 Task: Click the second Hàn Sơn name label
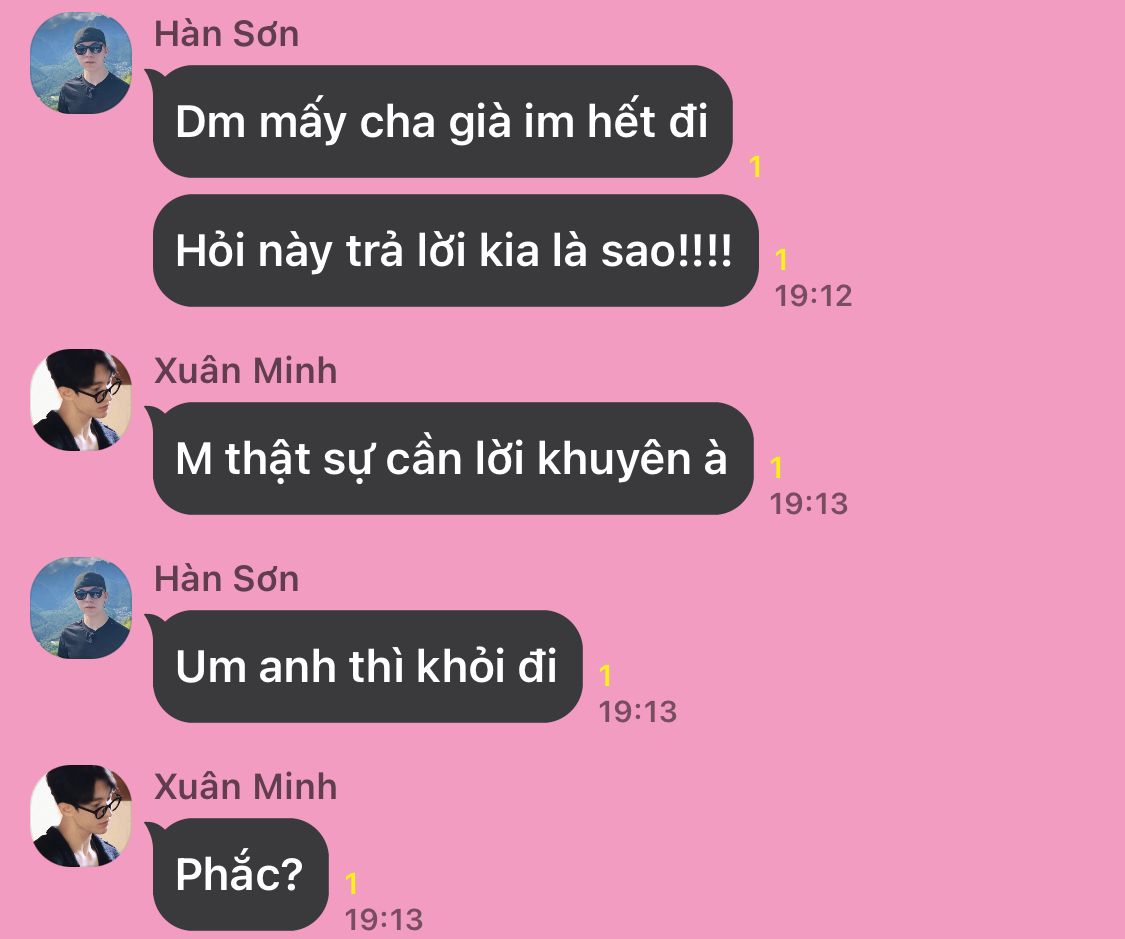pyautogui.click(x=227, y=579)
